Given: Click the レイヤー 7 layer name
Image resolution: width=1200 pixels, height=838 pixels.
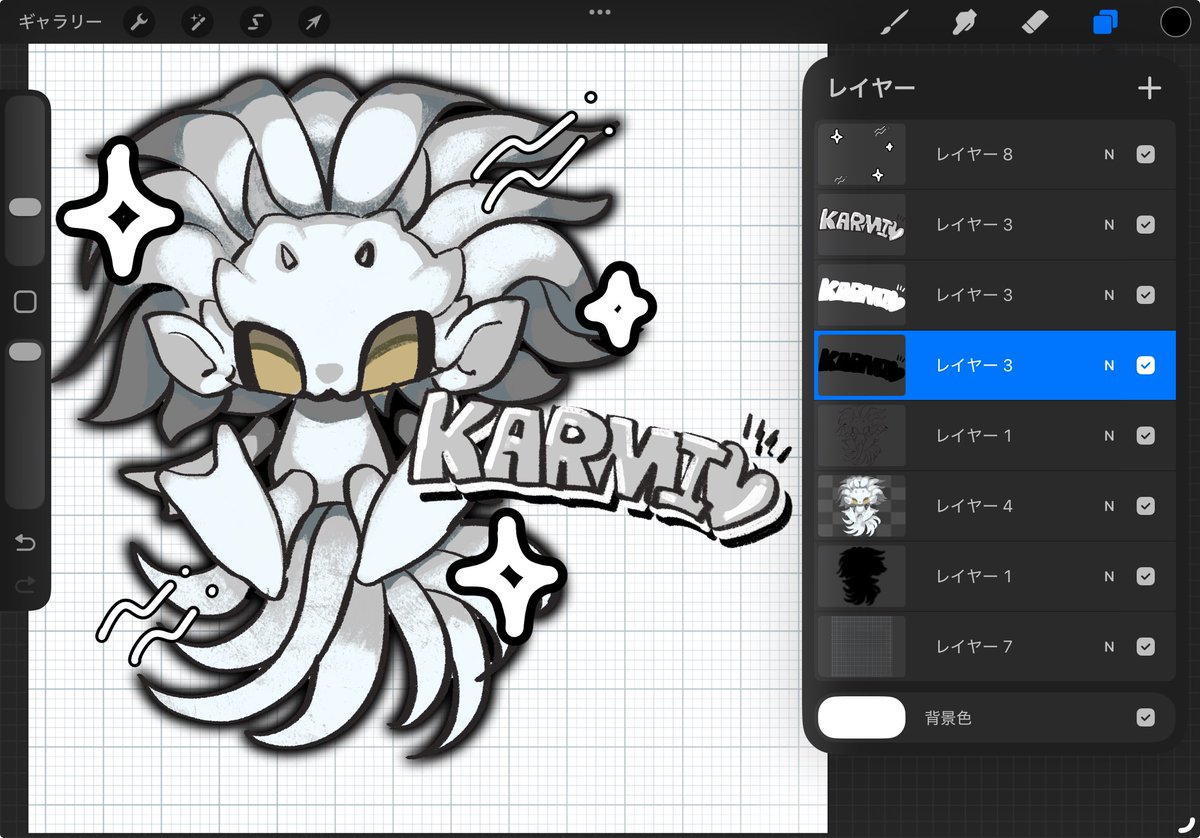Looking at the screenshot, I should (974, 647).
